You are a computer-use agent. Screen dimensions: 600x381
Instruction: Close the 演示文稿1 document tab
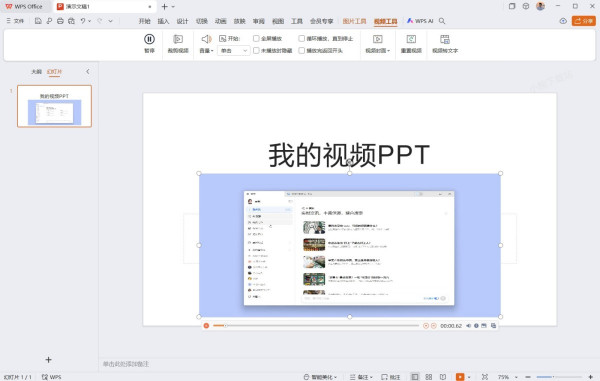tap(150, 7)
